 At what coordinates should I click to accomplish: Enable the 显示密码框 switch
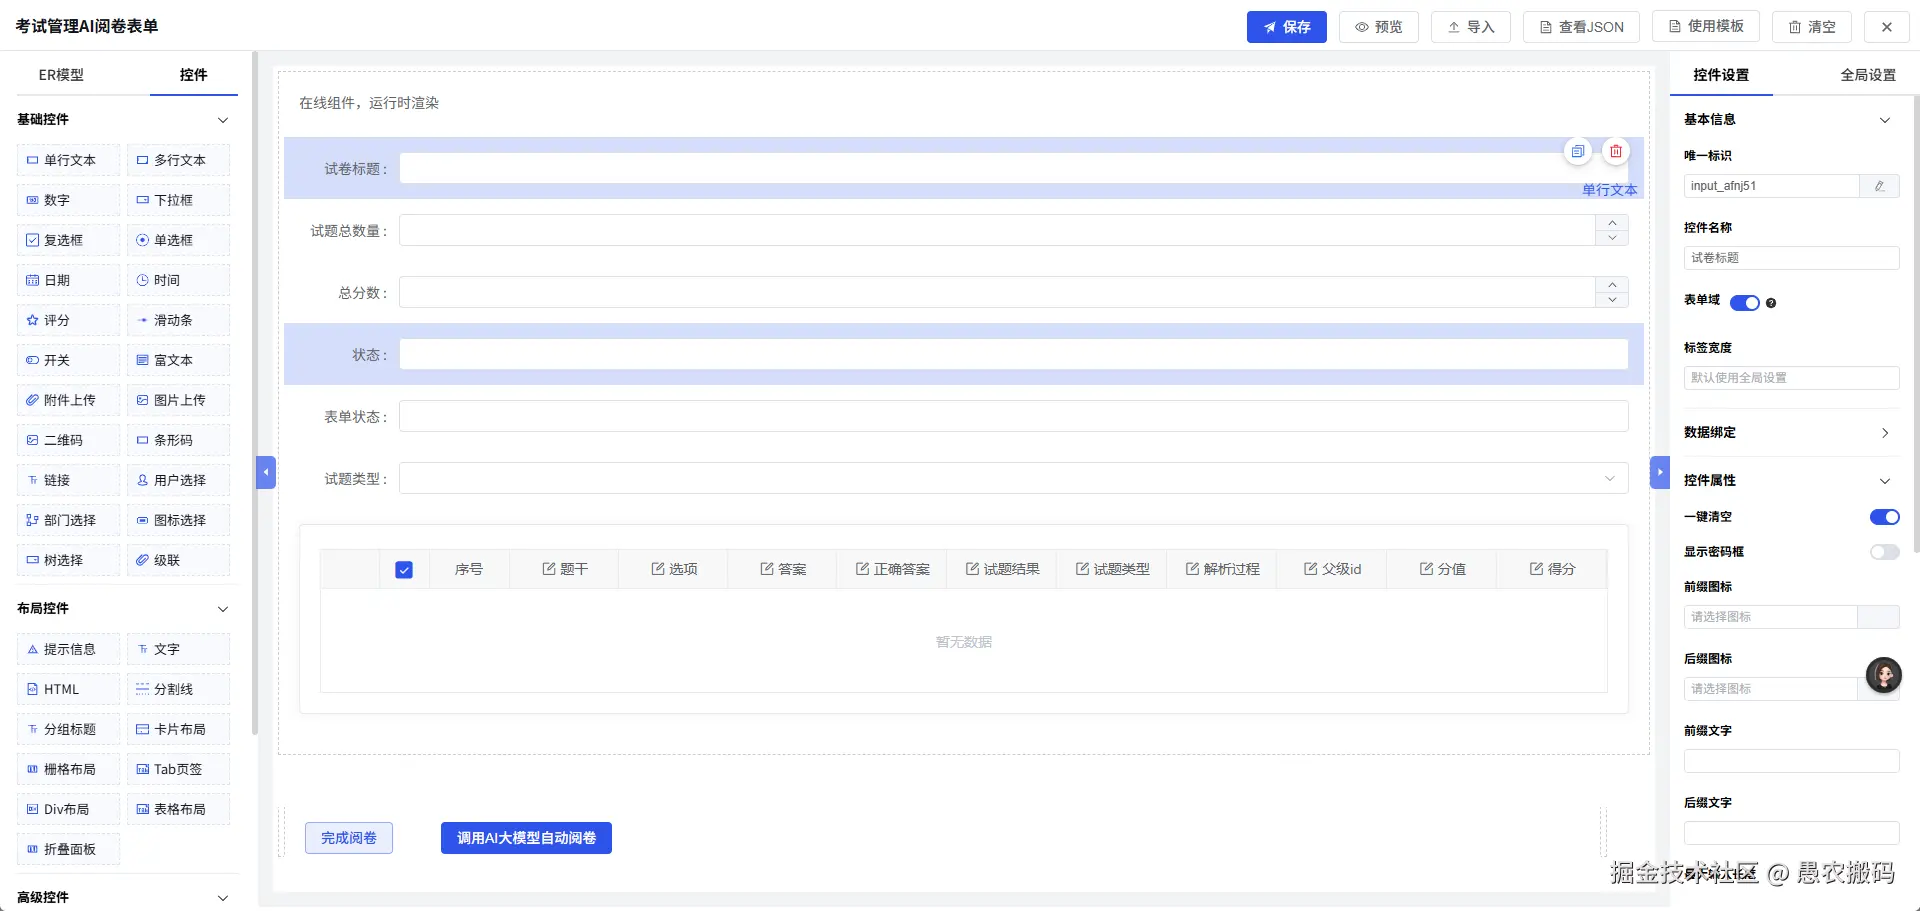pos(1885,552)
